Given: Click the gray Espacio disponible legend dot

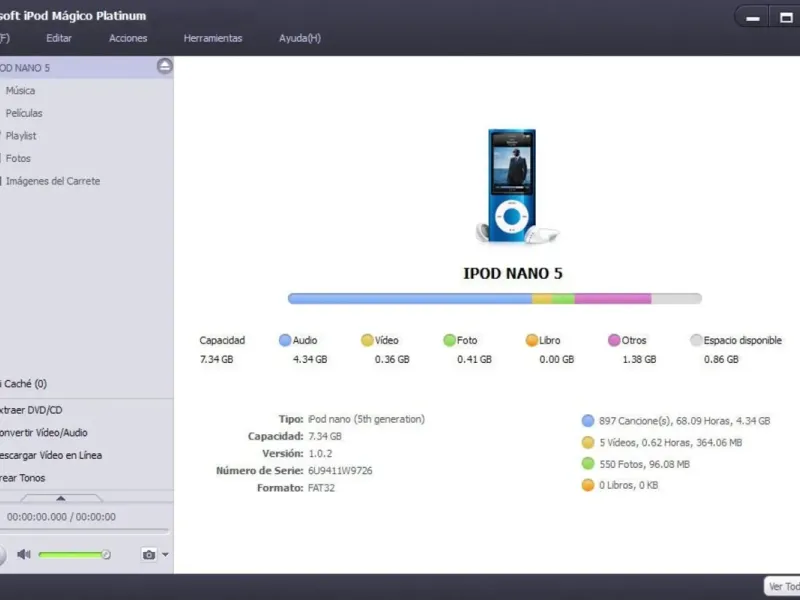Looking at the screenshot, I should pyautogui.click(x=696, y=340).
